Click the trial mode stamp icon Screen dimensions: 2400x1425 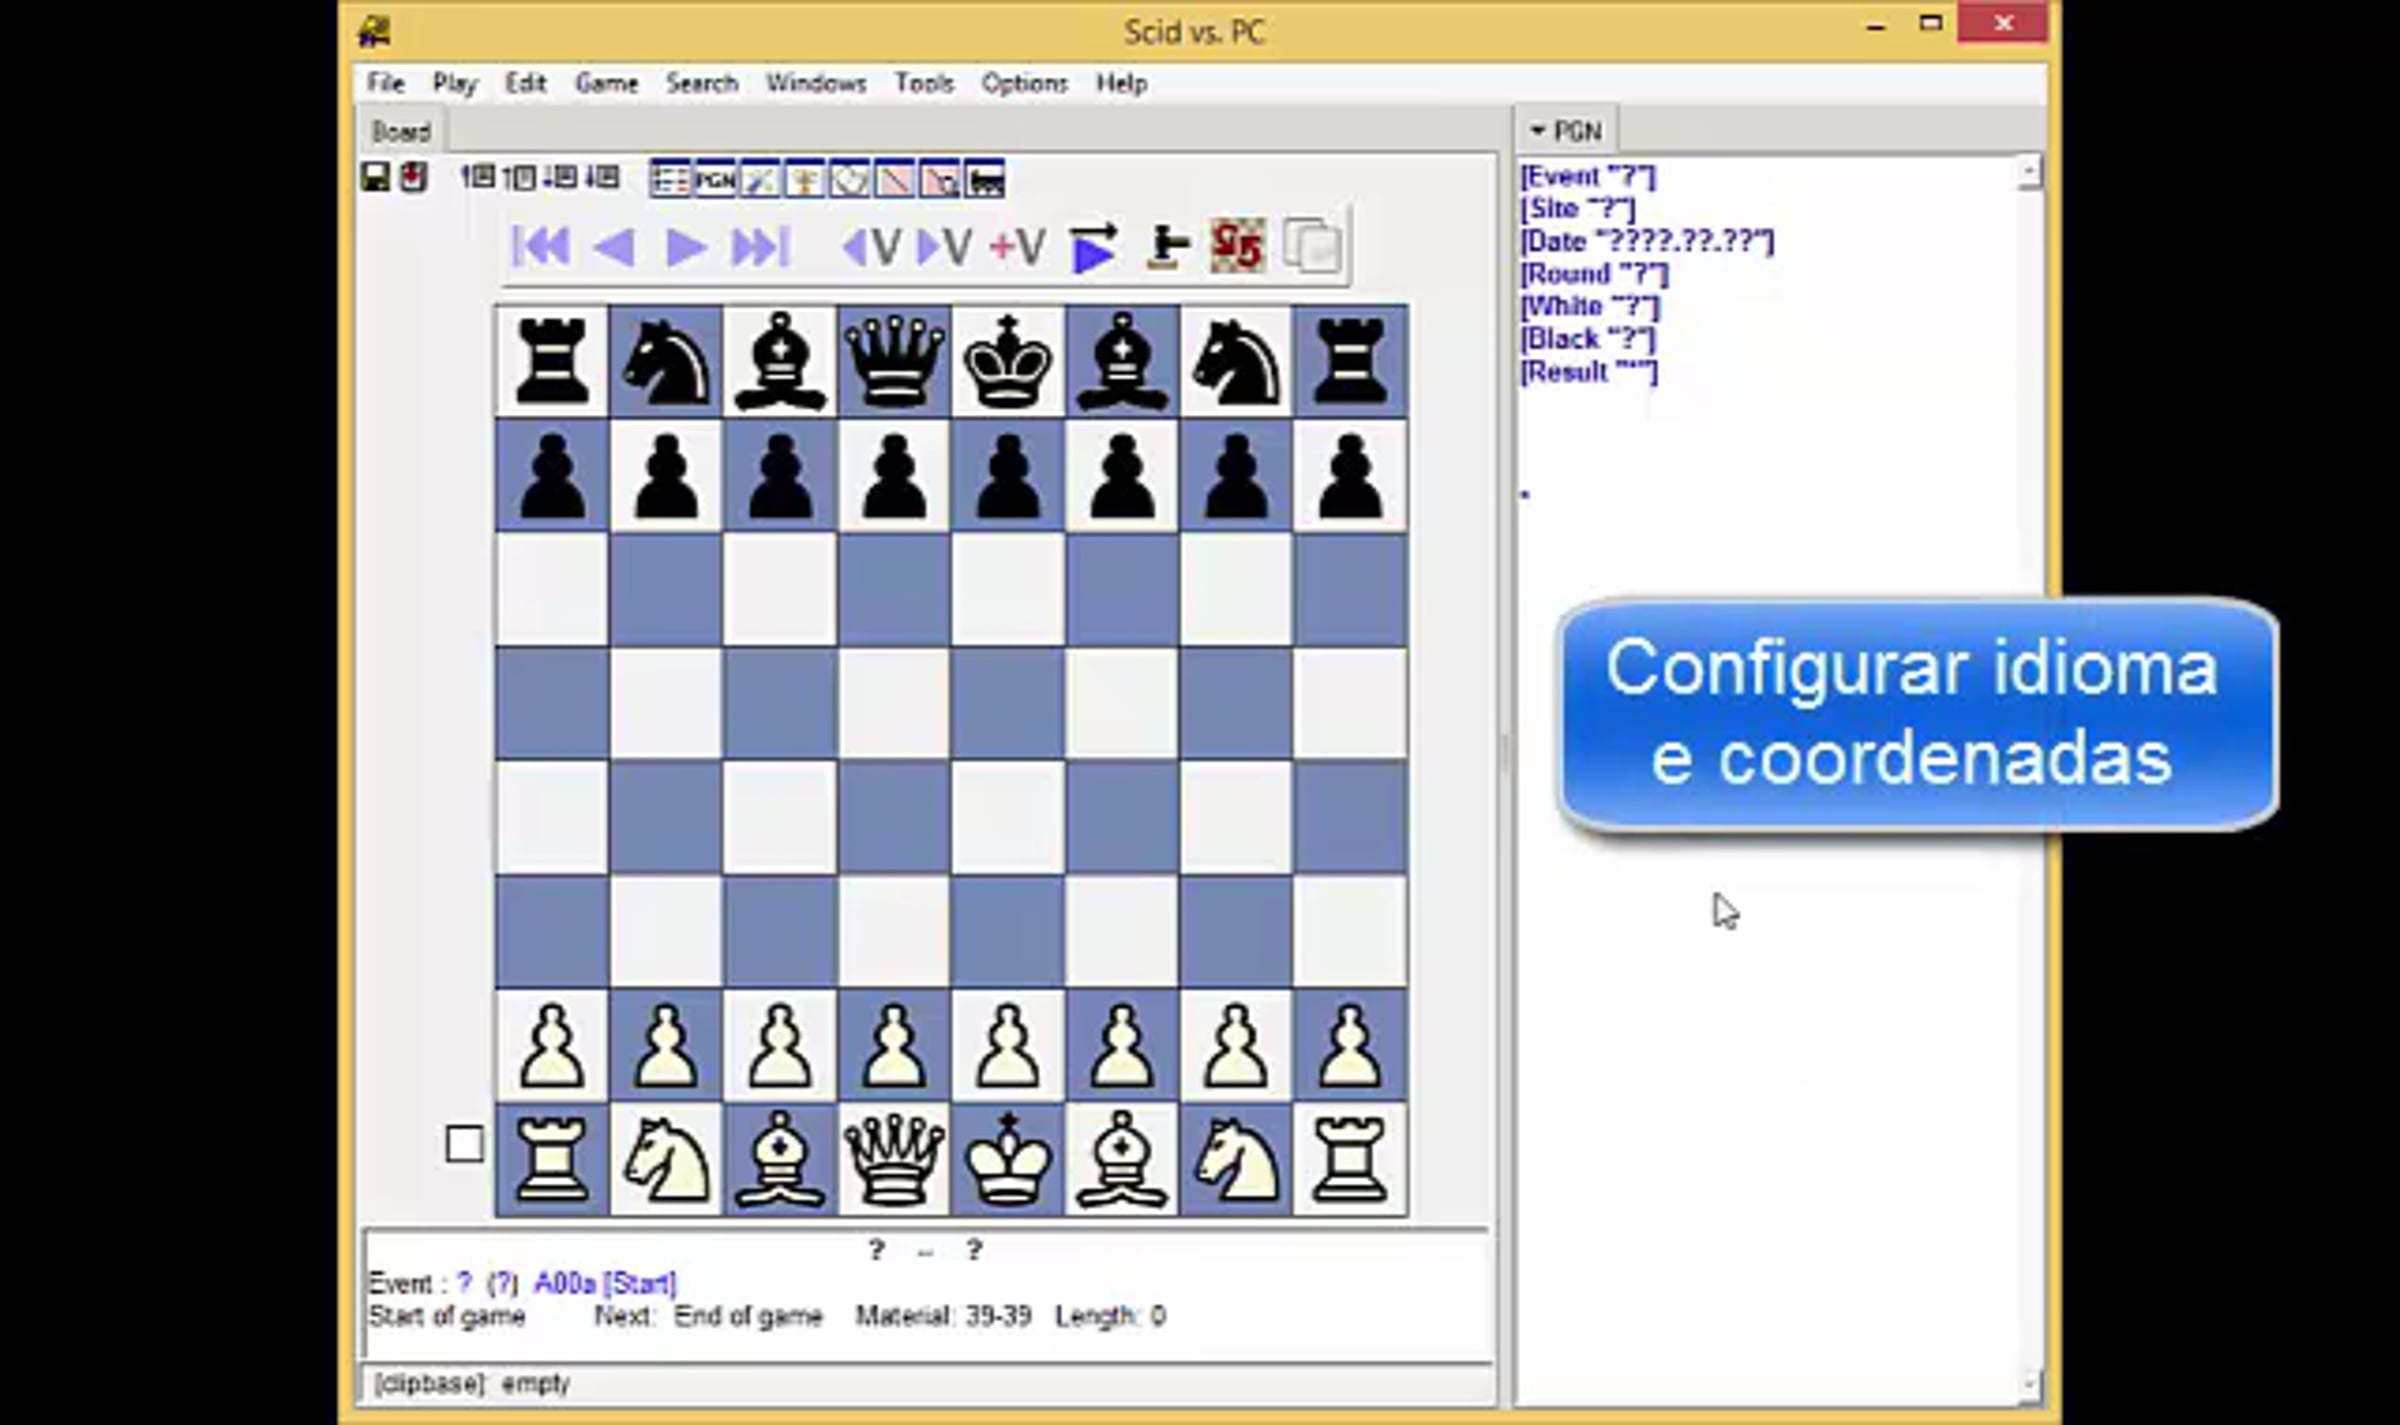click(x=1167, y=246)
